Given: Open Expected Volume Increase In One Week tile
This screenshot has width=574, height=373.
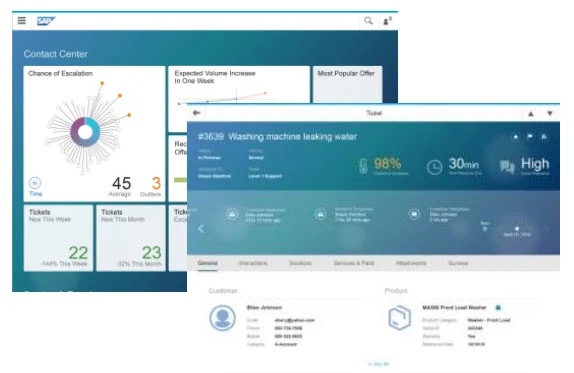Looking at the screenshot, I should click(239, 85).
